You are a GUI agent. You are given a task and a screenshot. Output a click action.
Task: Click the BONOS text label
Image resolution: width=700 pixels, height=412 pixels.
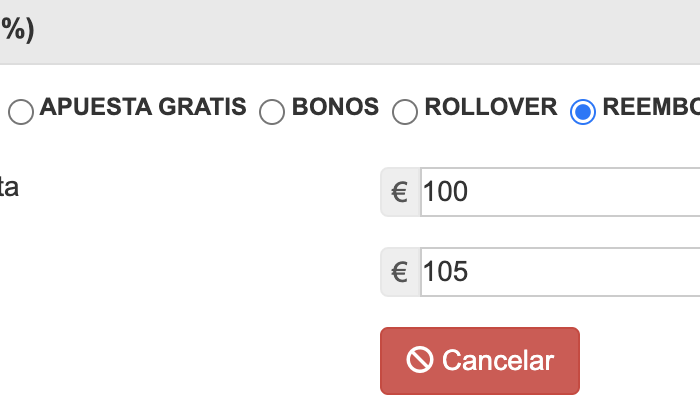point(335,107)
